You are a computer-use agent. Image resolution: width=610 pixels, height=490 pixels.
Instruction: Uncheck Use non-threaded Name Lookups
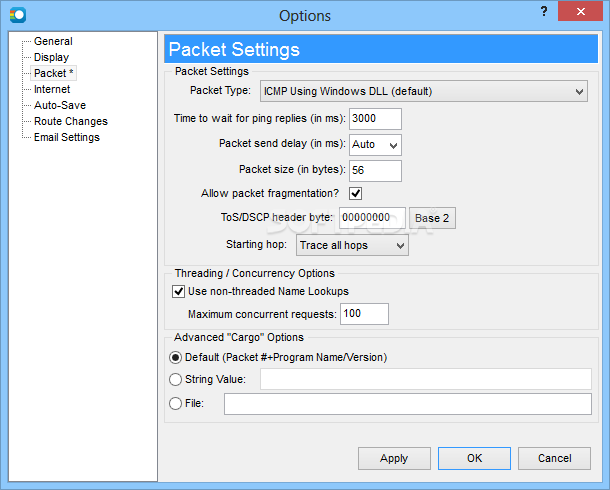(179, 291)
